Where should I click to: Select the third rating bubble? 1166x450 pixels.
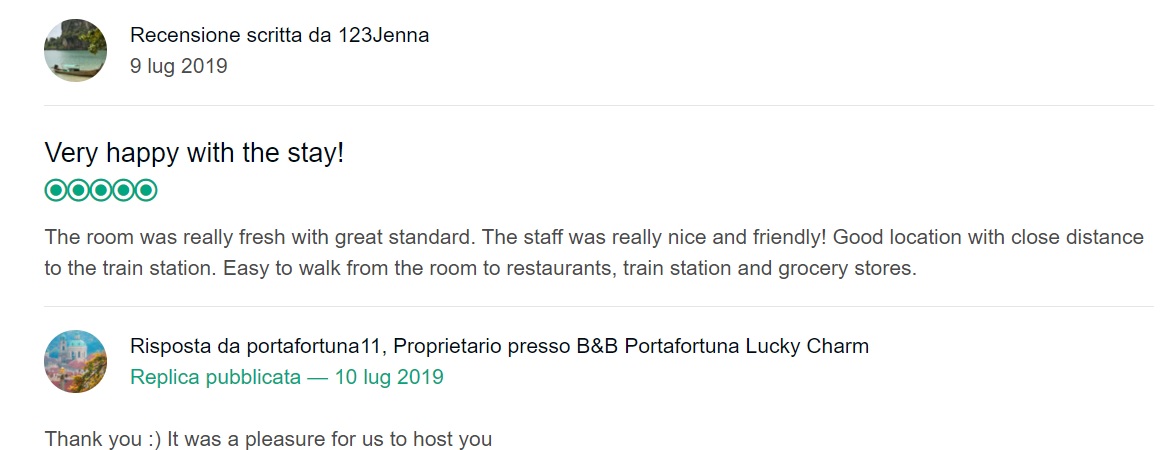pos(100,190)
